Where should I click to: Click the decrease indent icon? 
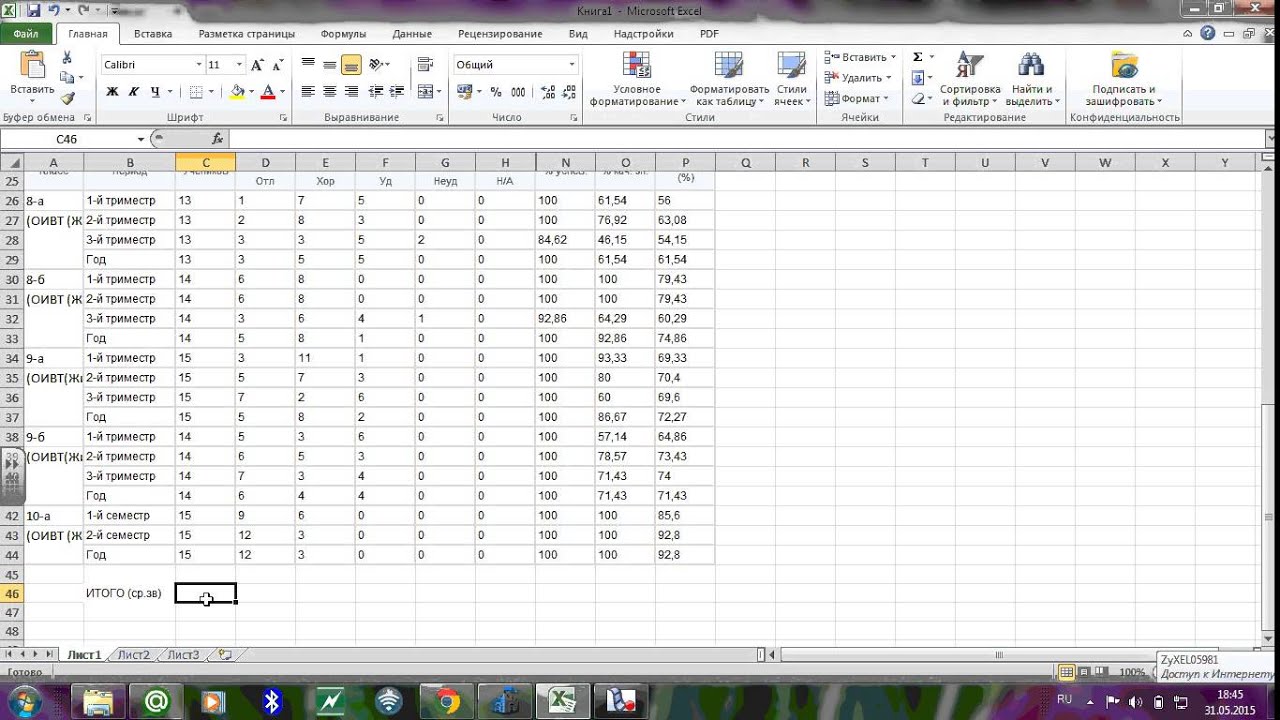tap(378, 91)
